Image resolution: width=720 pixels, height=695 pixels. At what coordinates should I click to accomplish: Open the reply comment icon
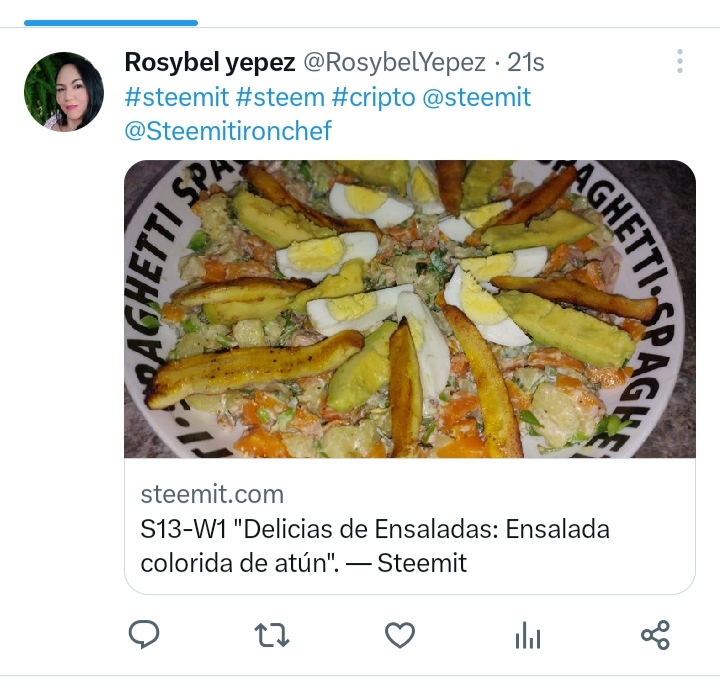[144, 635]
